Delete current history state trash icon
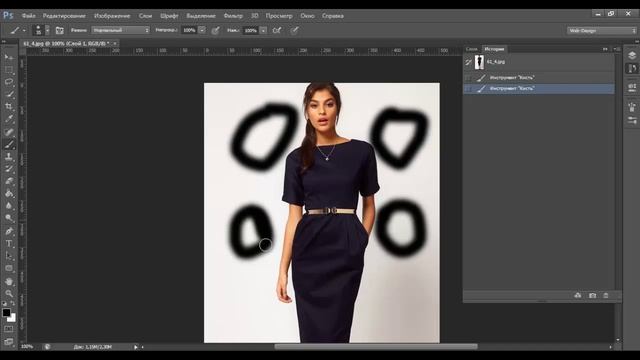640x360 pixels. 606,295
